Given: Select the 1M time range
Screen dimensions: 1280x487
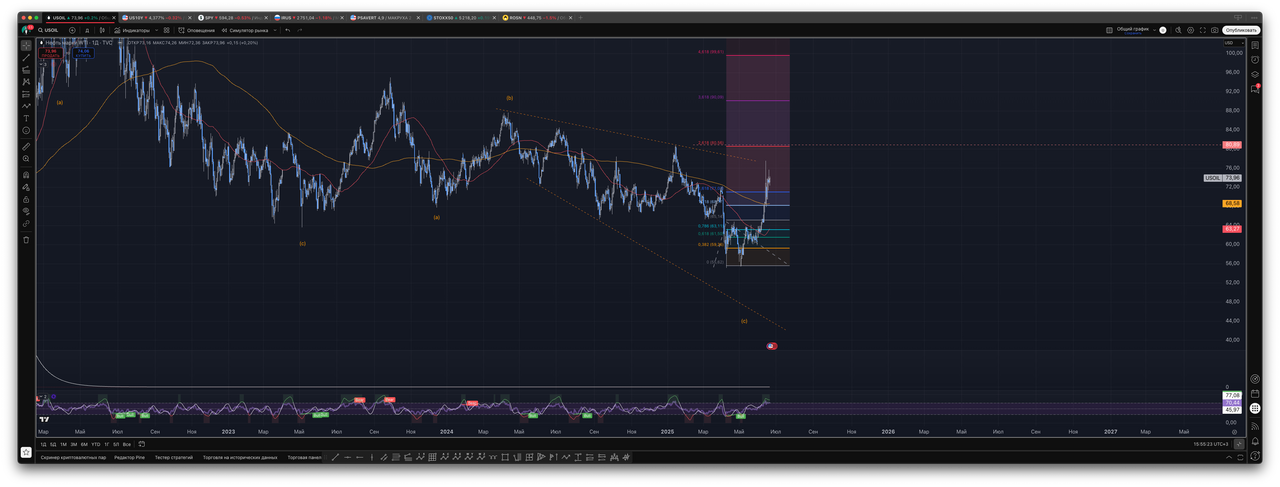Looking at the screenshot, I should pos(63,444).
